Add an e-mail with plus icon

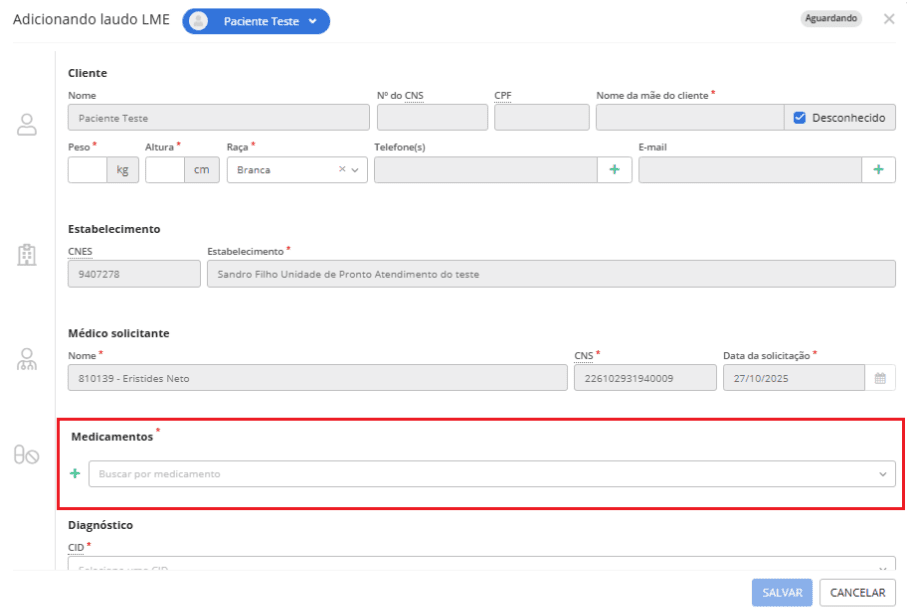pos(878,170)
